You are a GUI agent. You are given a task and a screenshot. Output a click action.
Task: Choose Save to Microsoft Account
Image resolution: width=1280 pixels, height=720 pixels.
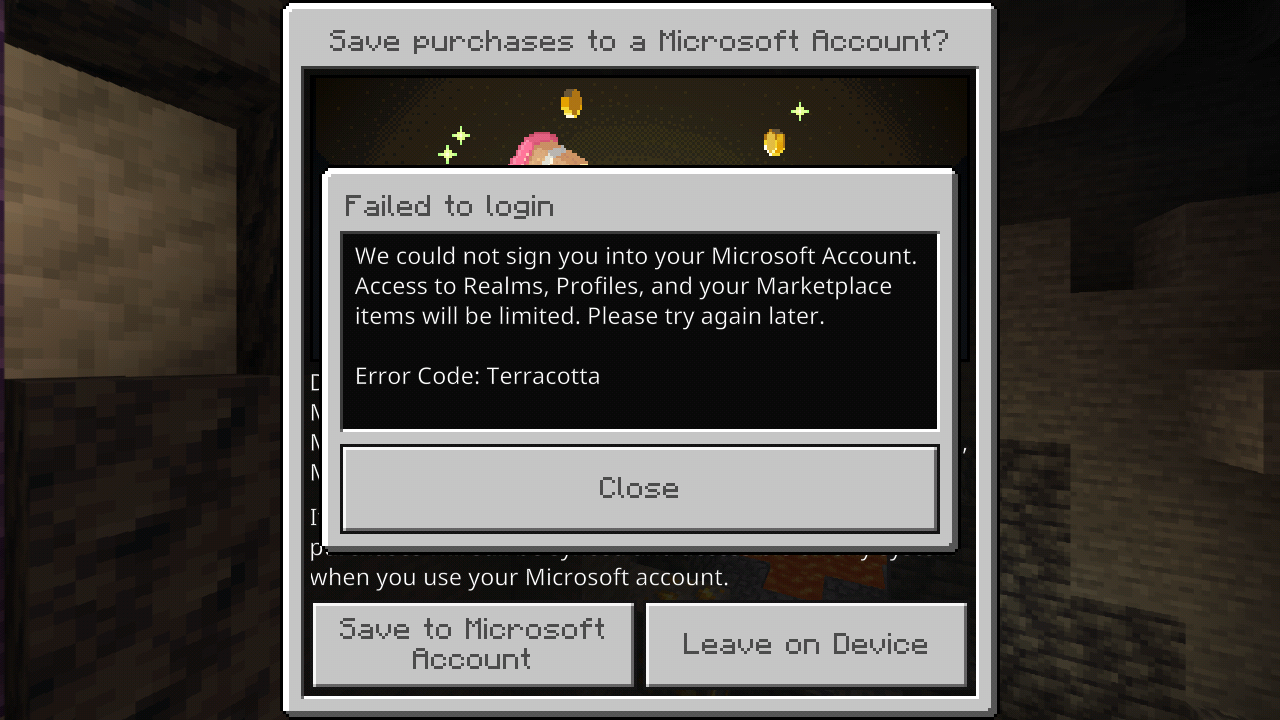point(473,644)
